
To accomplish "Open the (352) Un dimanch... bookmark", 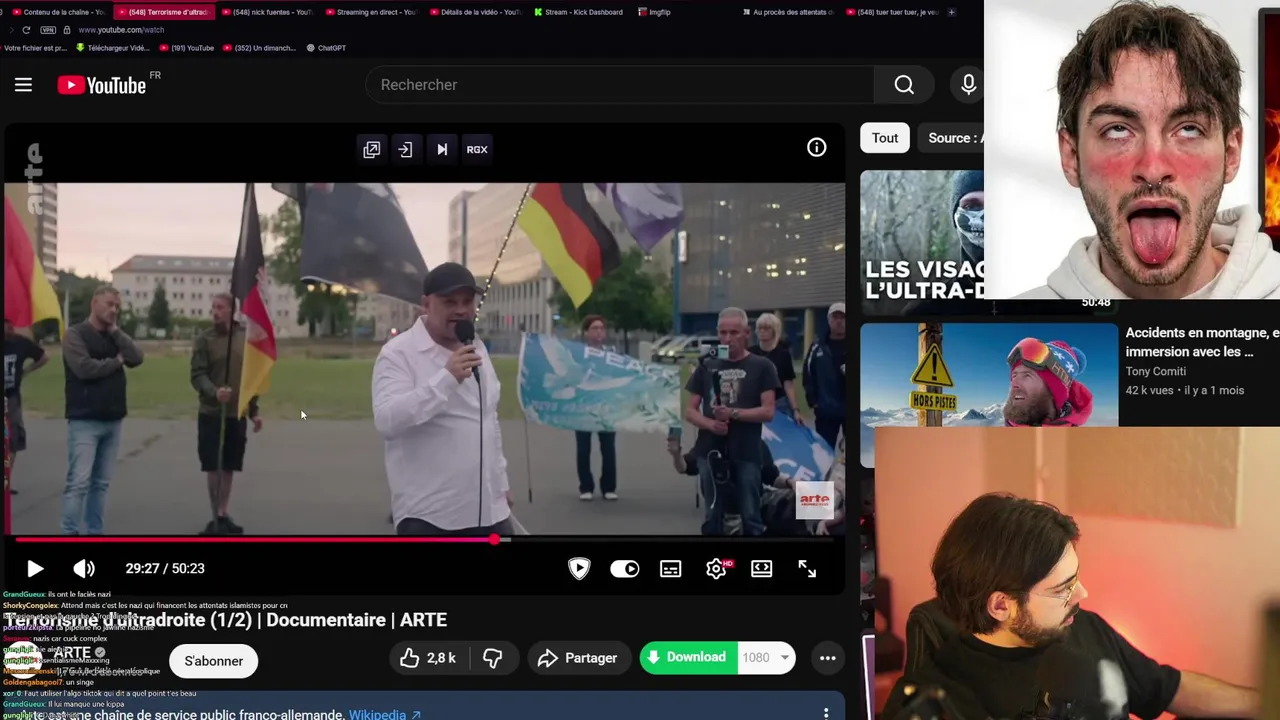I will coord(259,48).
